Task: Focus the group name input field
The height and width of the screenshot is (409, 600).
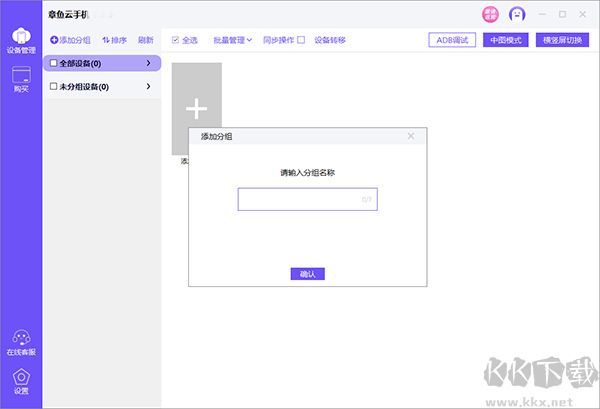Action: [308, 199]
